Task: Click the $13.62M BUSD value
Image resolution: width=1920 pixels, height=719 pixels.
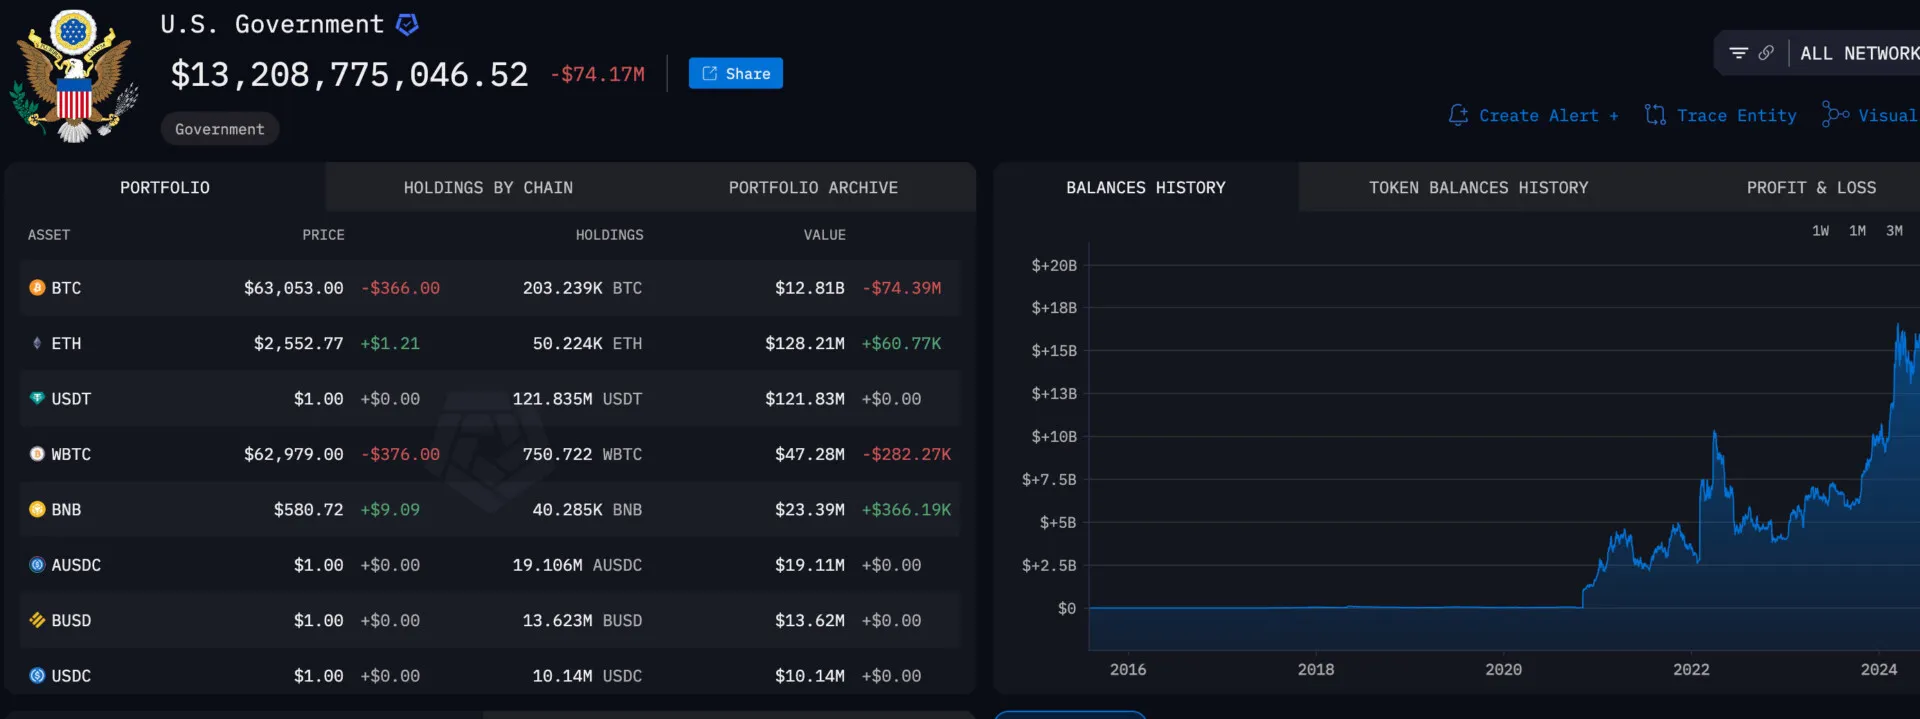Action: pyautogui.click(x=810, y=620)
